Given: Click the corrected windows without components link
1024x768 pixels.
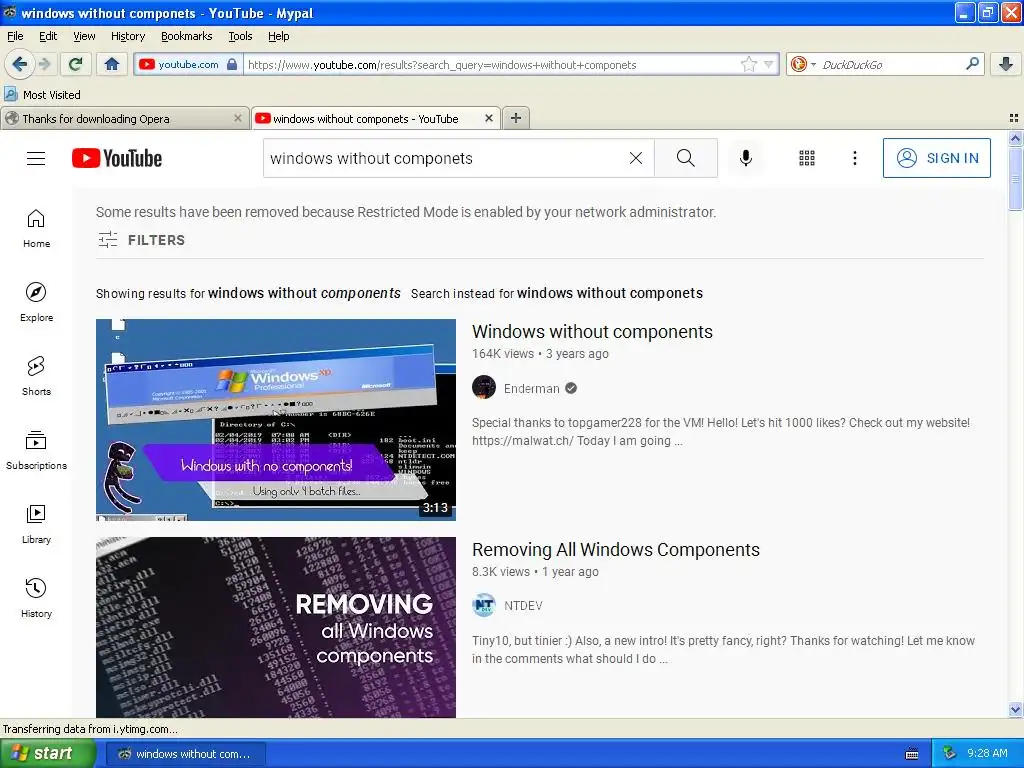Looking at the screenshot, I should click(x=304, y=293).
